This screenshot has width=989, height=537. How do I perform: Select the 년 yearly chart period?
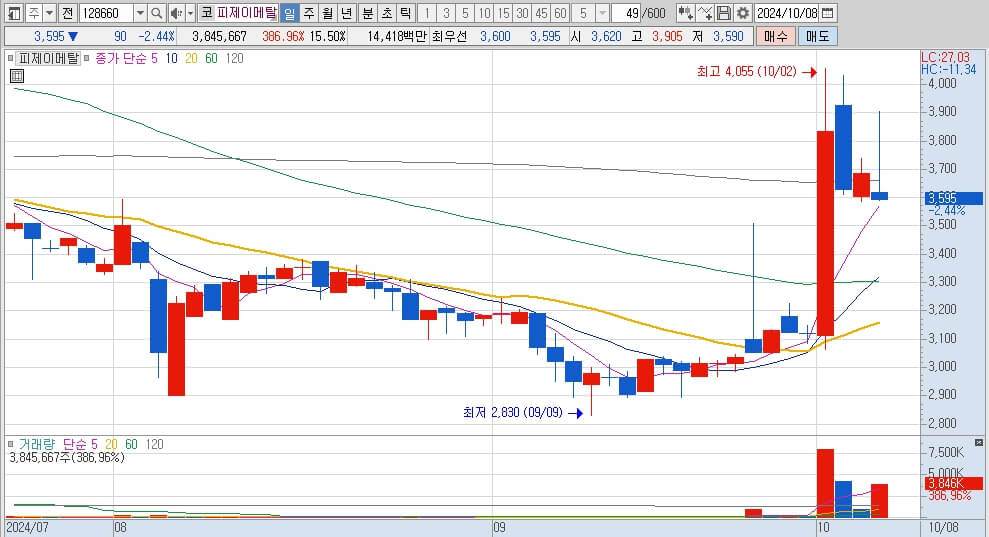346,13
